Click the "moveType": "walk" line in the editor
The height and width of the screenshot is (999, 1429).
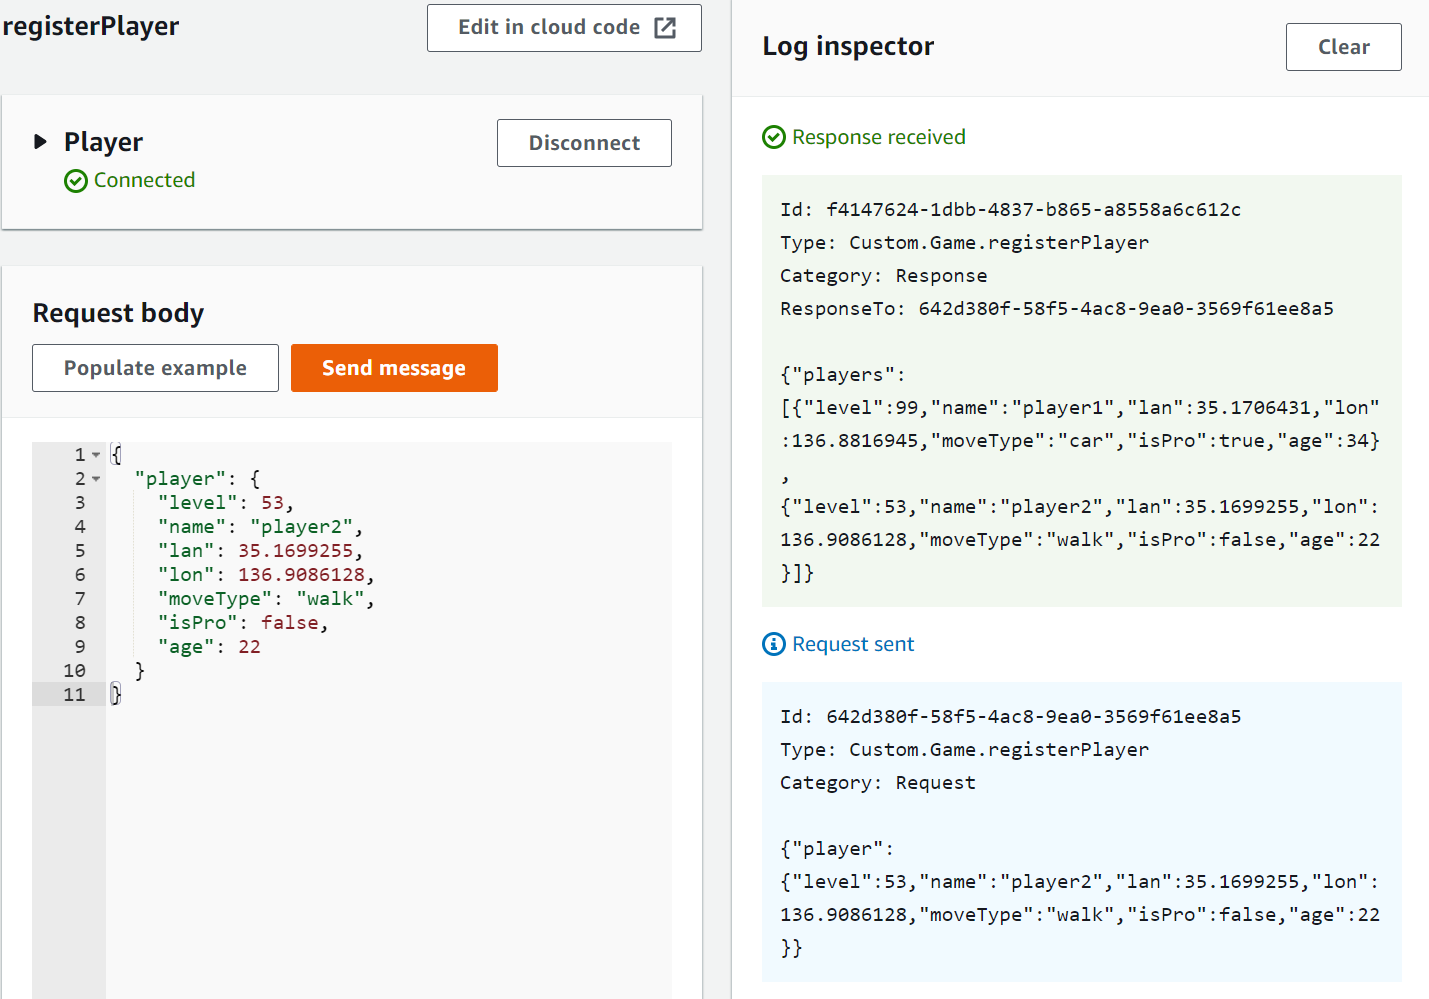coord(265,599)
